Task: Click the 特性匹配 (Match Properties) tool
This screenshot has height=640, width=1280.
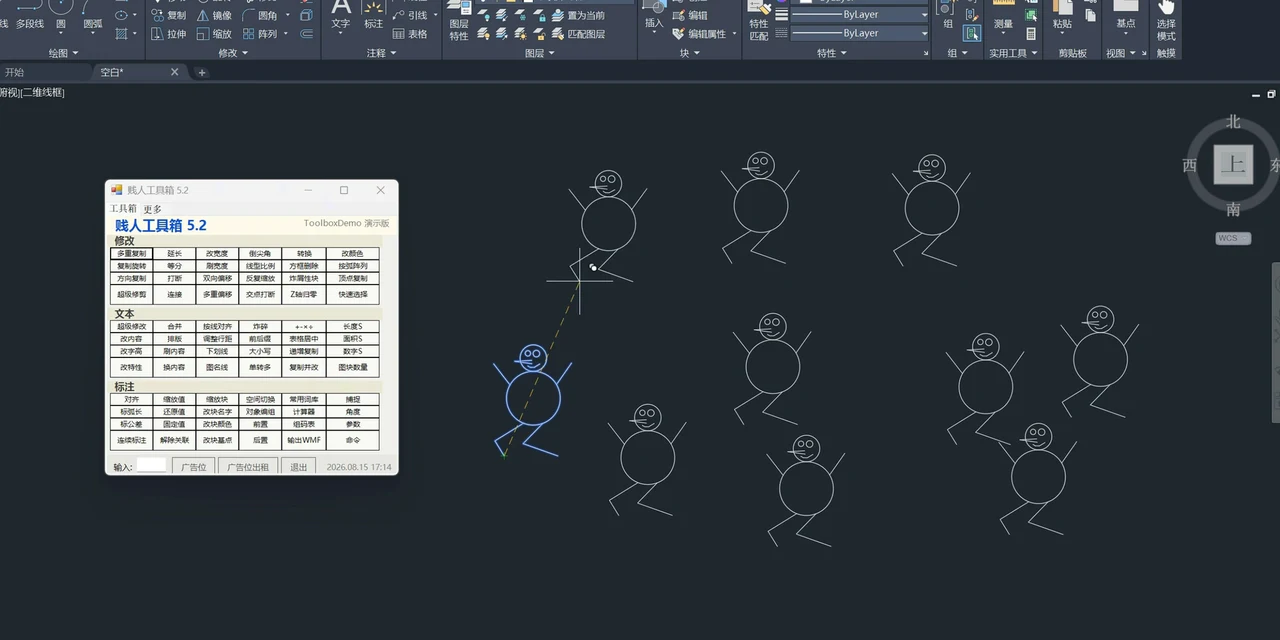Action: point(759,22)
